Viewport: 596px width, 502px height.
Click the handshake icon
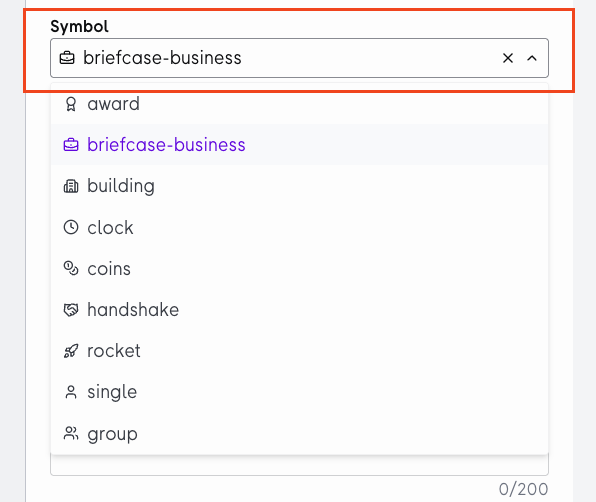coord(71,310)
